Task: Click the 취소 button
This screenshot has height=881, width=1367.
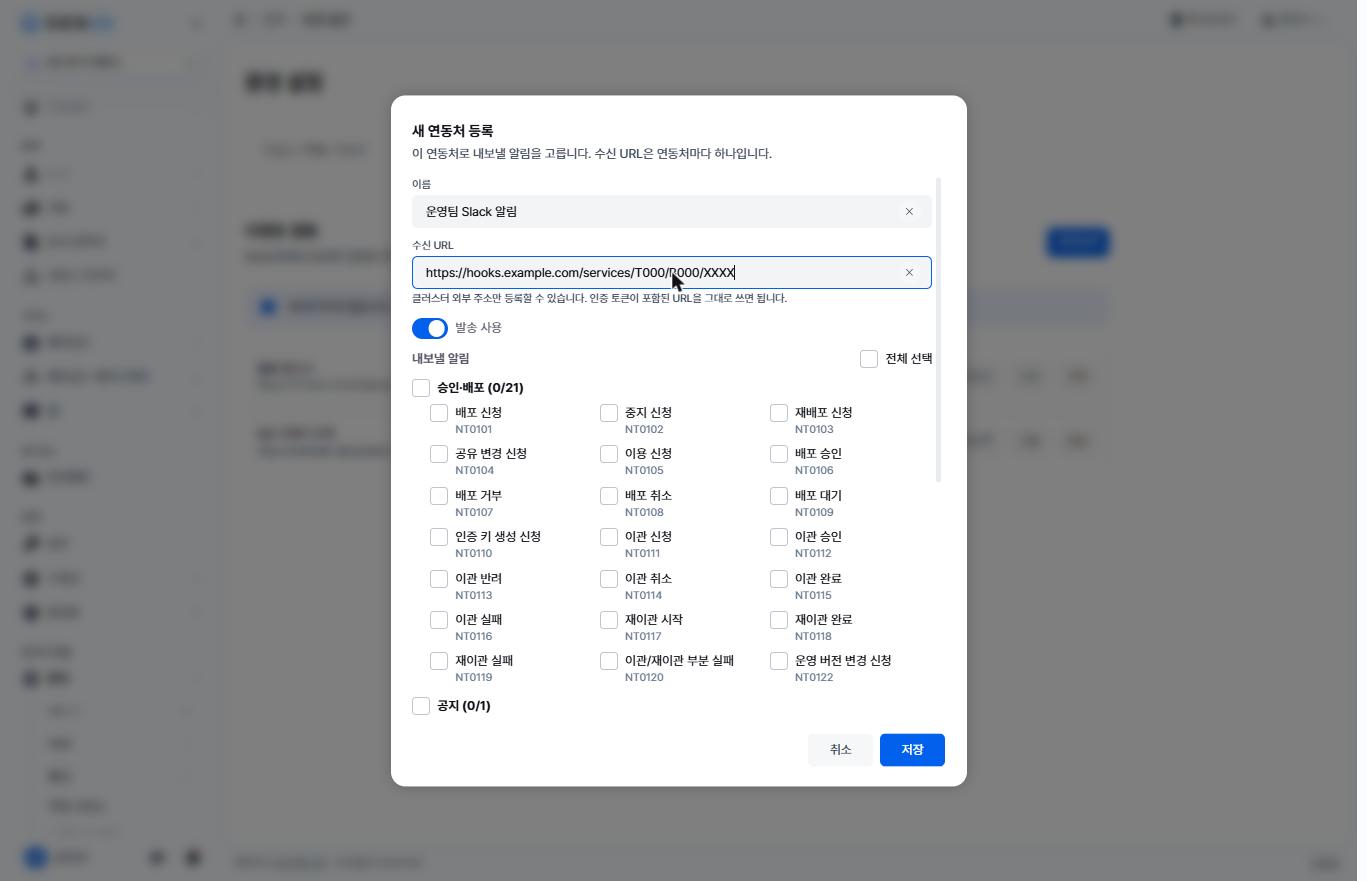Action: (x=840, y=750)
